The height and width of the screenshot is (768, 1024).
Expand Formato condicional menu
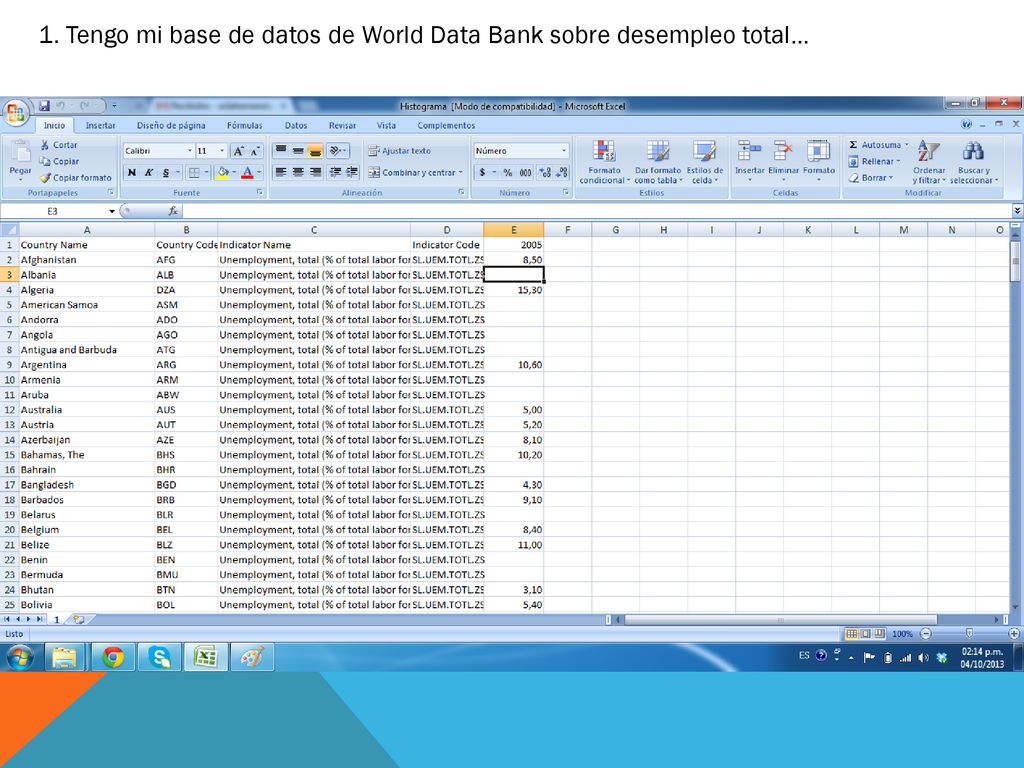point(604,162)
